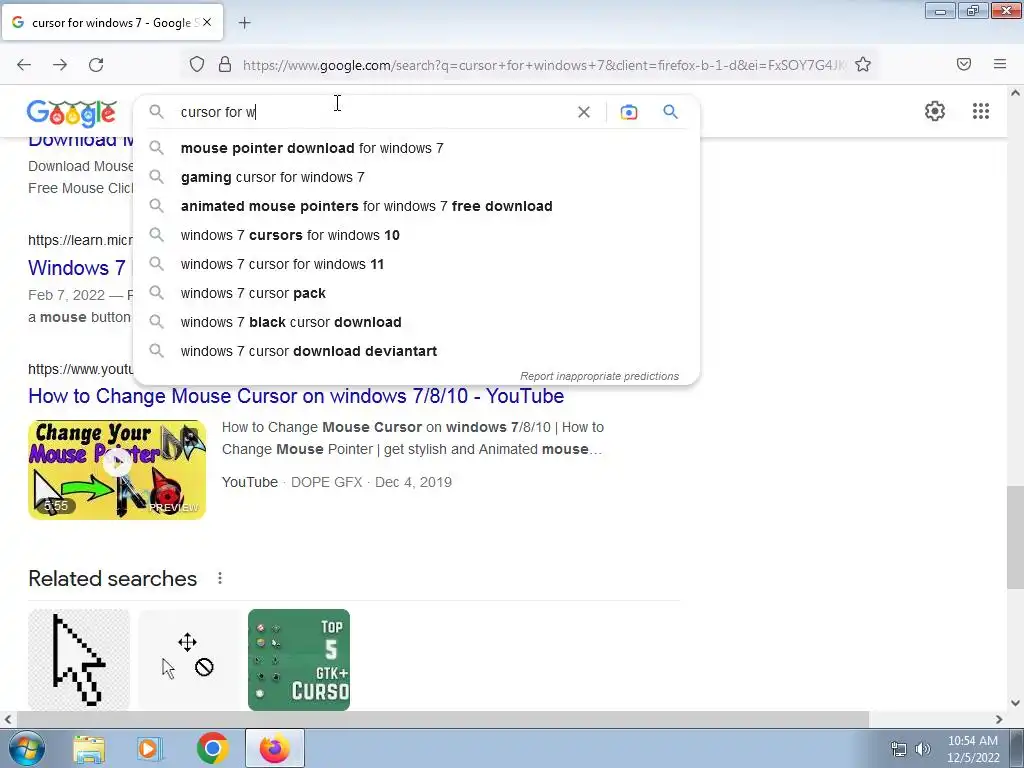Image resolution: width=1024 pixels, height=768 pixels.
Task: Submit search with the blue magnifier icon
Action: (x=670, y=112)
